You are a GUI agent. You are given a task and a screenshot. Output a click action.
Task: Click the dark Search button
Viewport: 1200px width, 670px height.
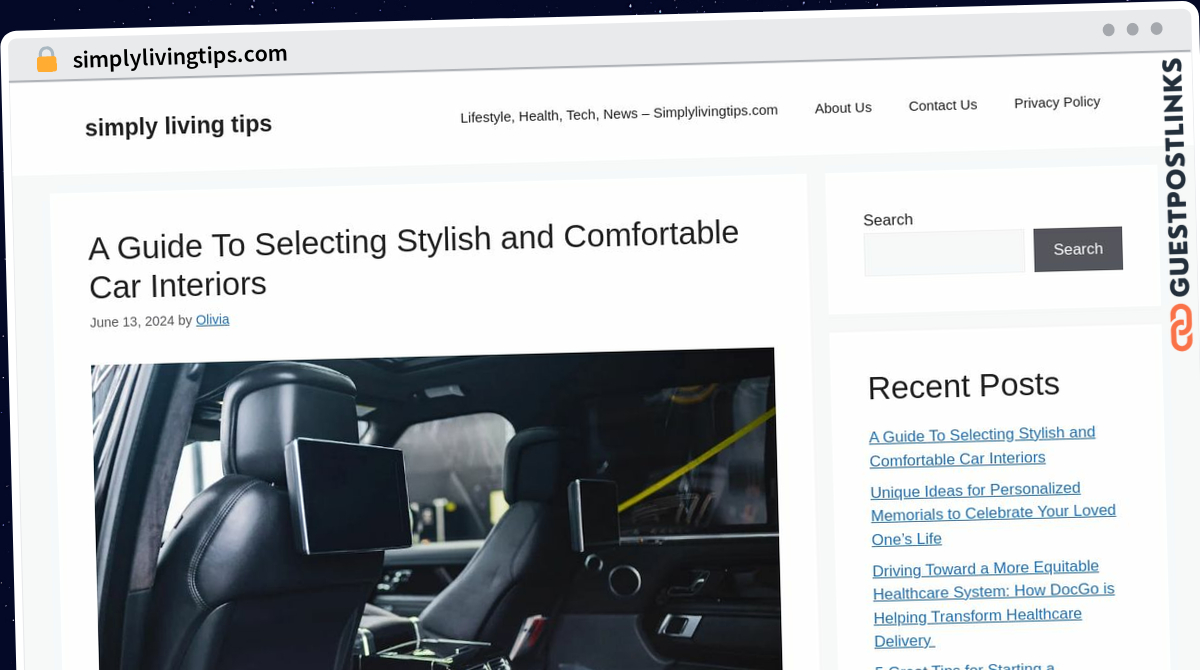(x=1078, y=249)
